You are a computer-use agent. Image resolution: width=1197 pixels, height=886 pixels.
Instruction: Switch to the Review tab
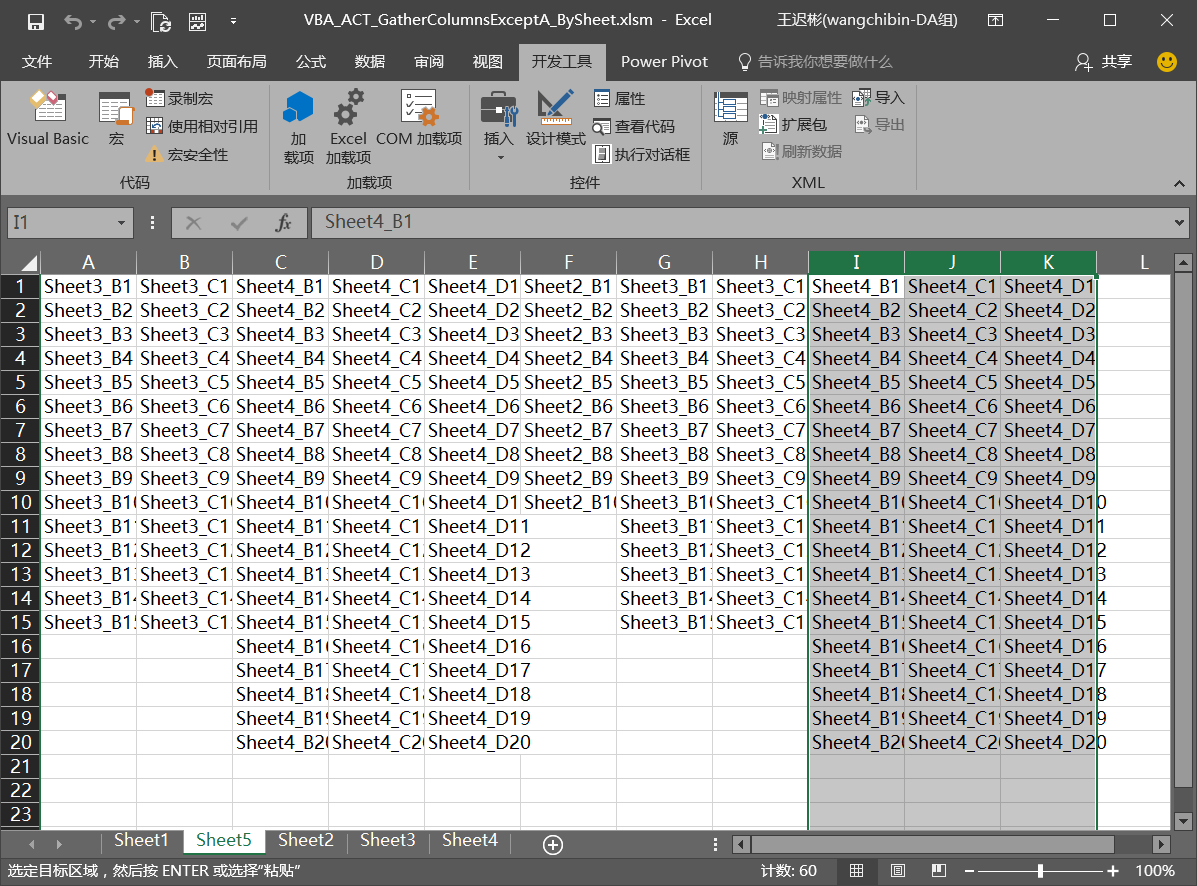click(429, 62)
